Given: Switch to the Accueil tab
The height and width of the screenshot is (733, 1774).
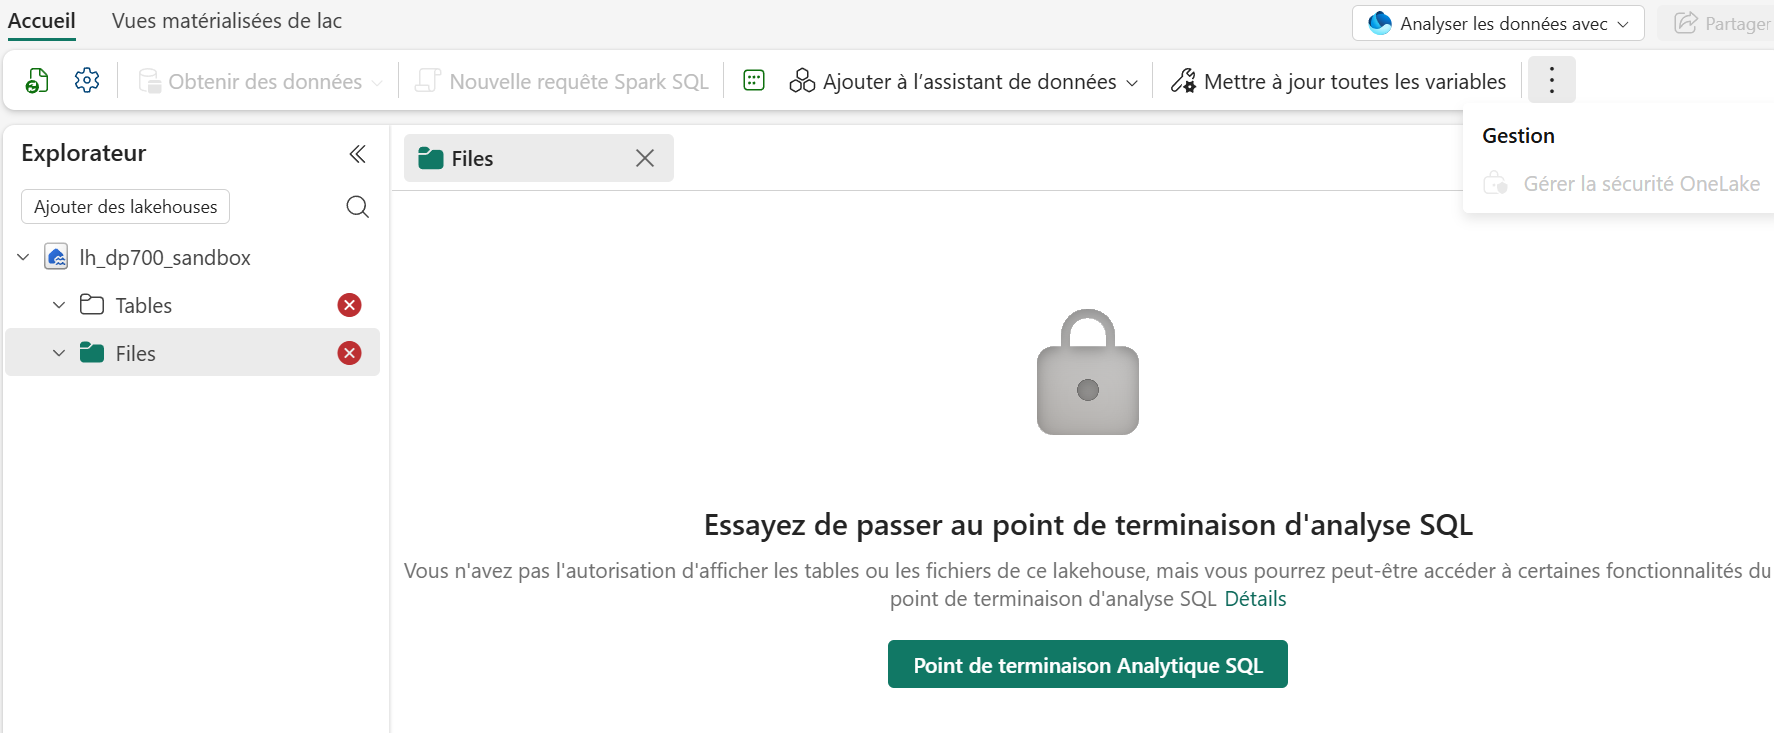Looking at the screenshot, I should [42, 21].
